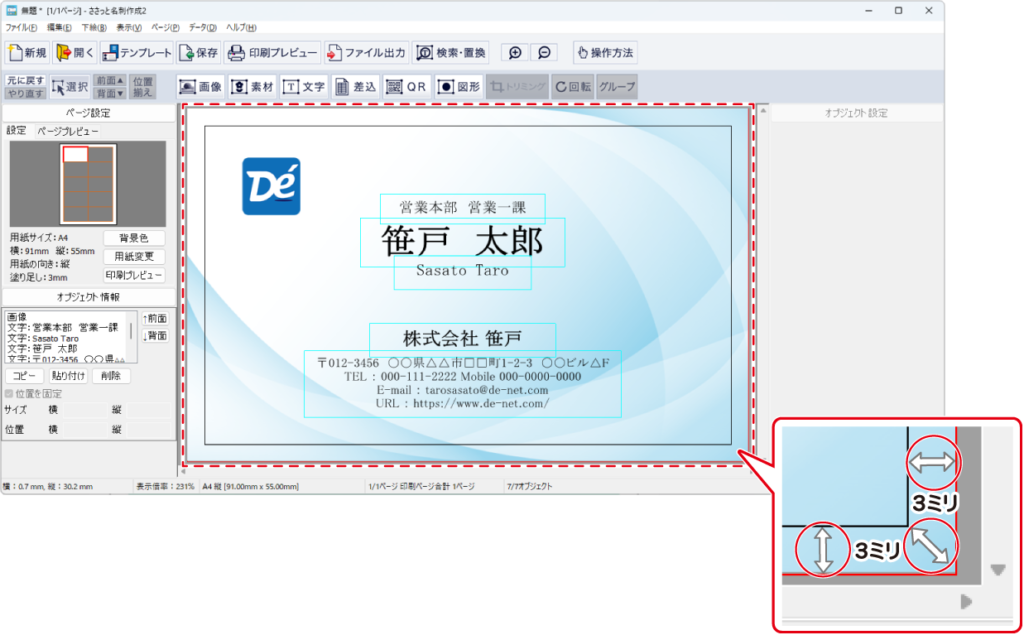Open the 素材 materials tool
The height and width of the screenshot is (635, 1024).
pyautogui.click(x=252, y=87)
